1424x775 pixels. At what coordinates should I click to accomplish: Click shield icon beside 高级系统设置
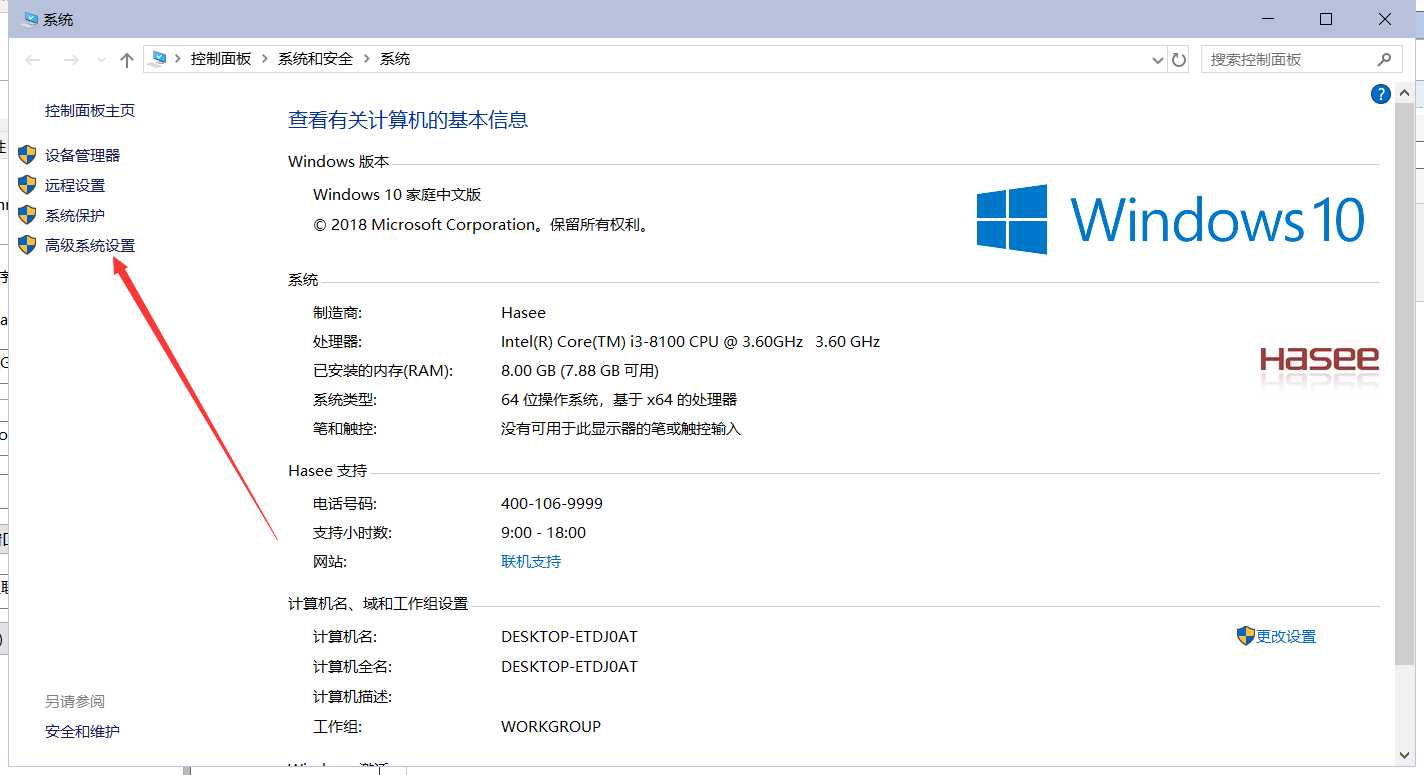coord(27,245)
